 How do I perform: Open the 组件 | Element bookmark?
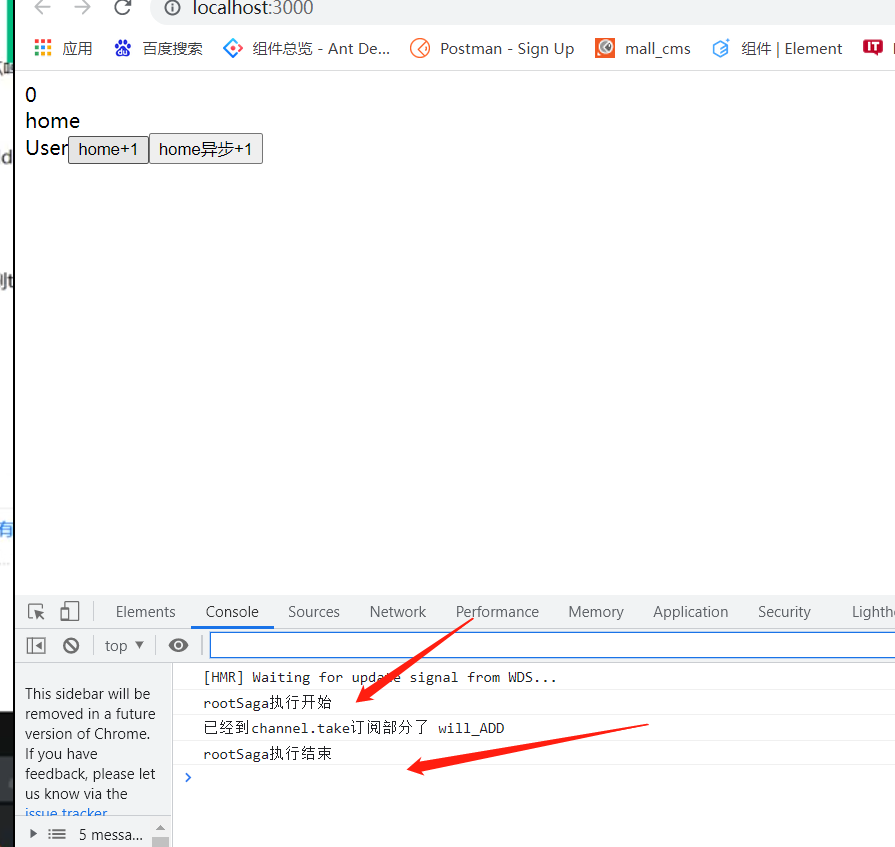point(777,49)
